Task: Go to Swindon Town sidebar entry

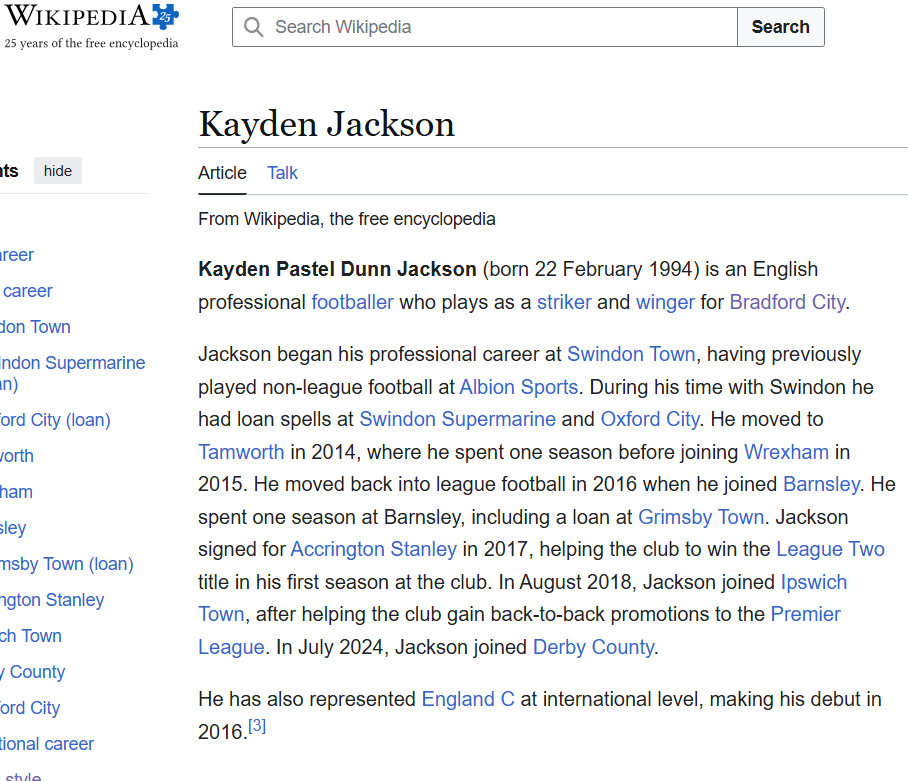Action: pyautogui.click(x=35, y=327)
